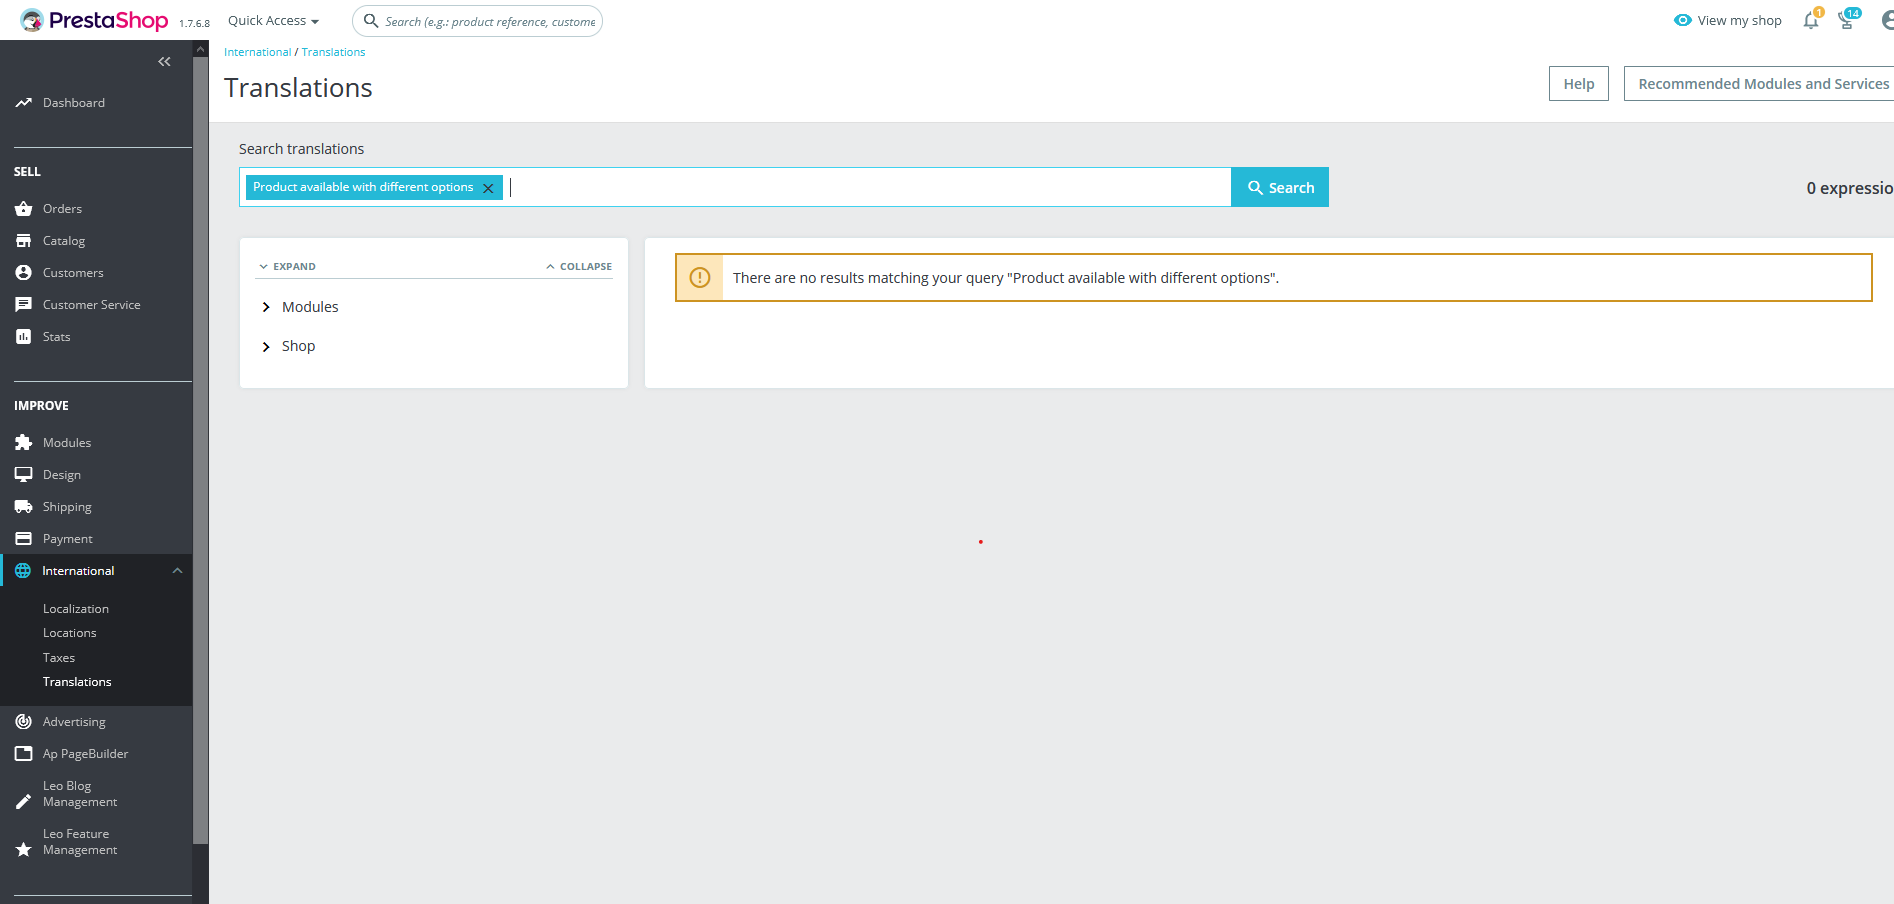Screen dimensions: 1894x904
Task: Click the Orders basket icon
Action: 24,209
